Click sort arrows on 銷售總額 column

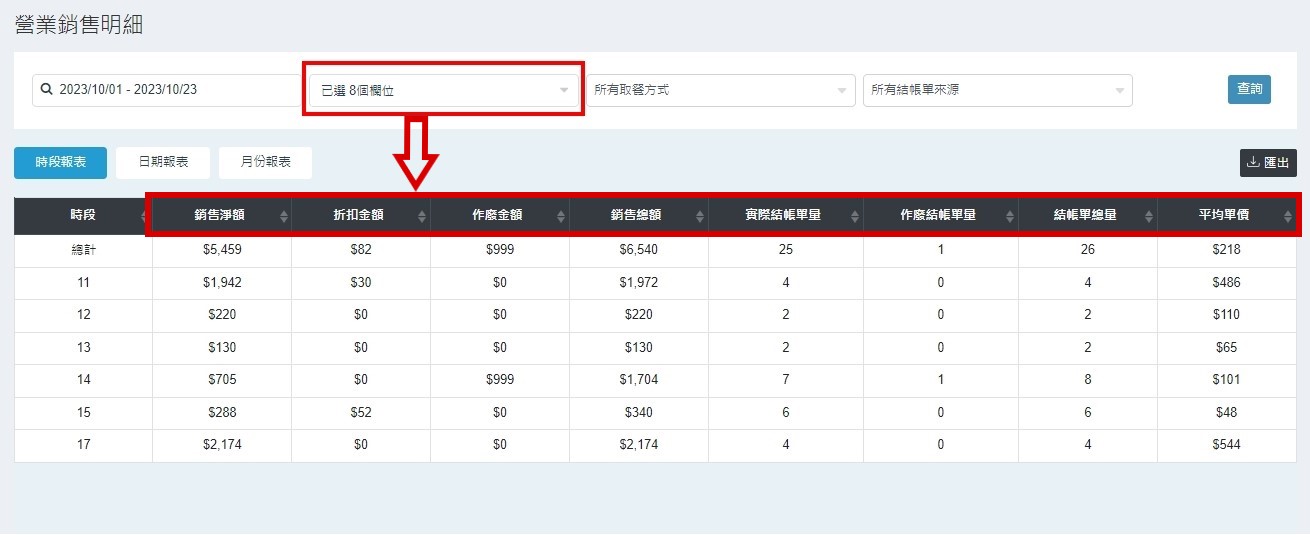[700, 216]
